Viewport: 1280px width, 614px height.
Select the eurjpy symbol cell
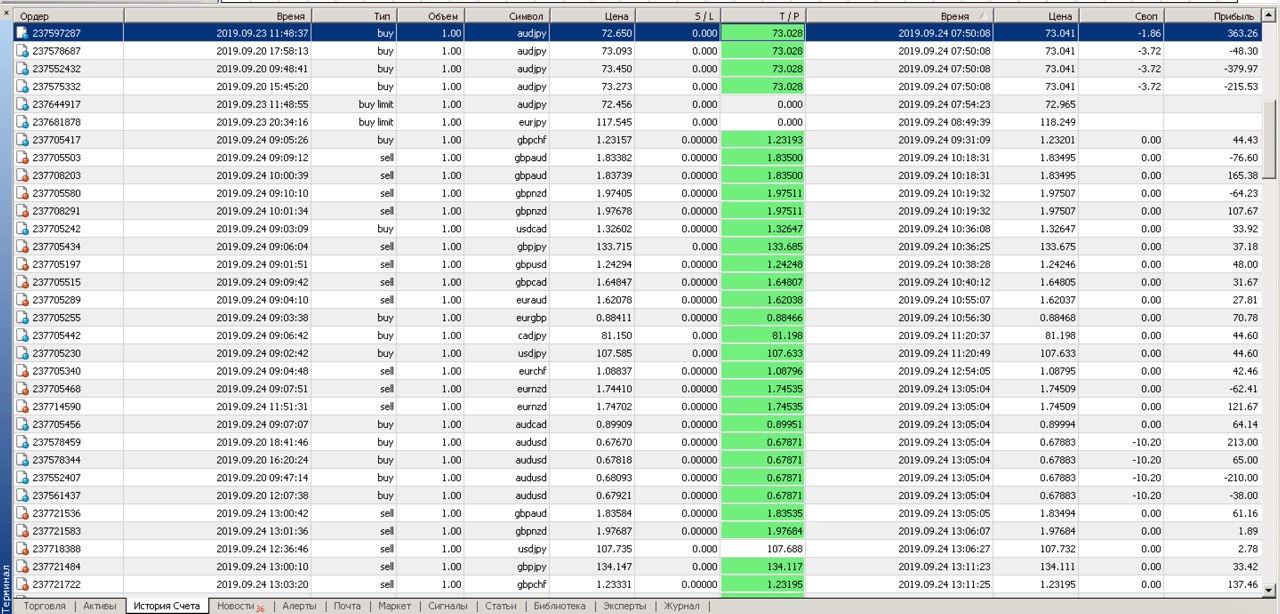(530, 122)
